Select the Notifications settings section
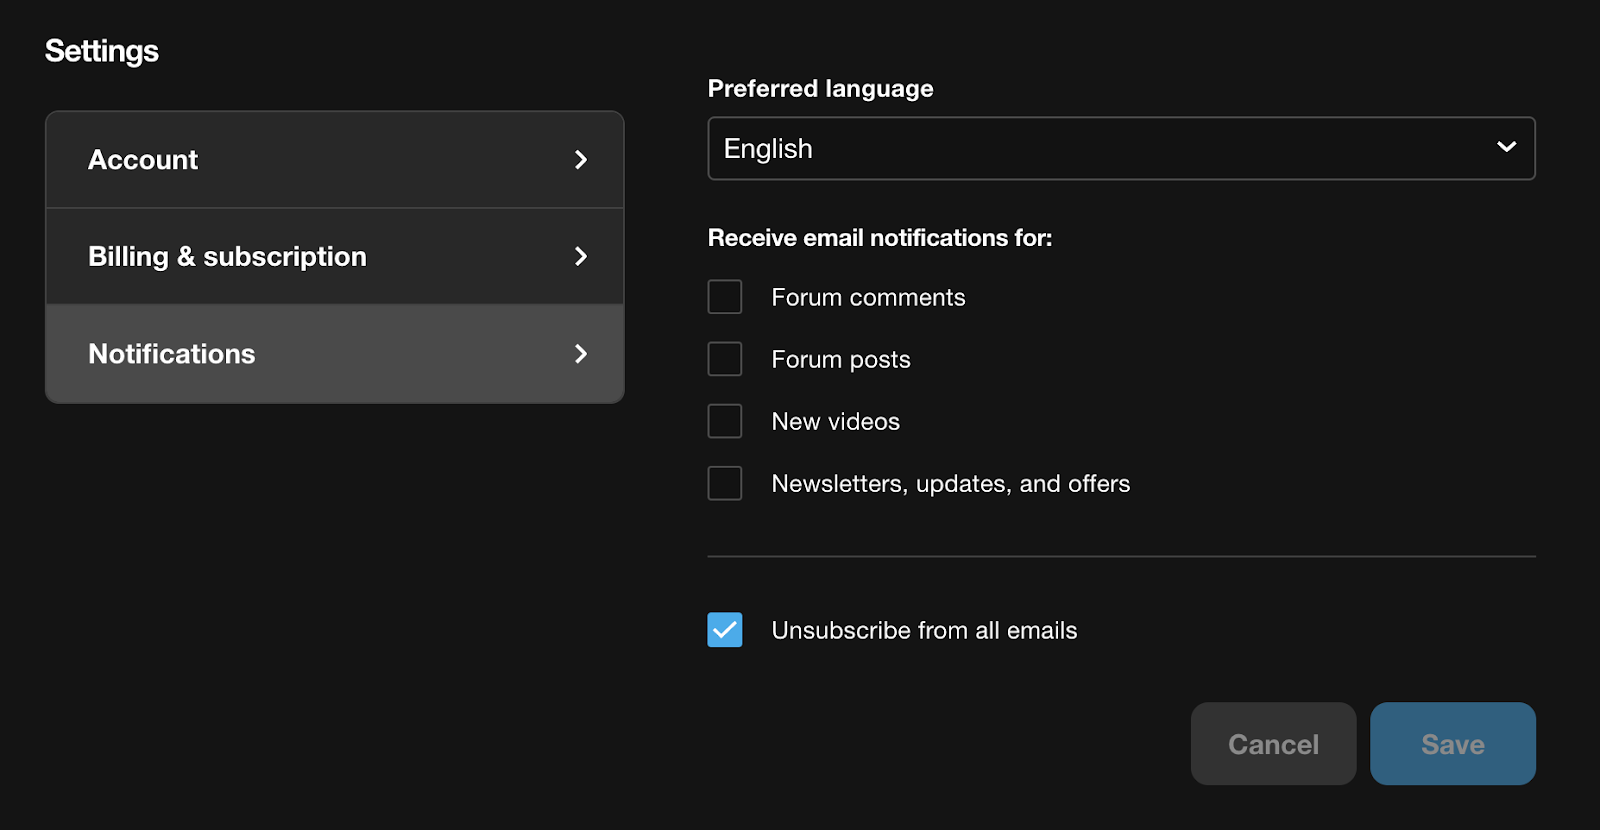Viewport: 1600px width, 830px height. (x=334, y=353)
